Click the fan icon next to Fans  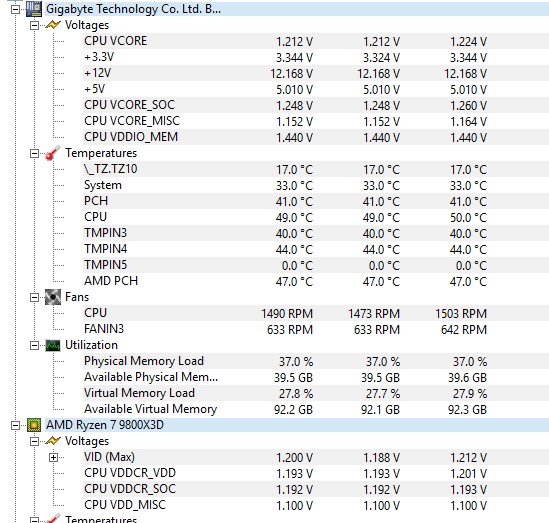[x=53, y=297]
